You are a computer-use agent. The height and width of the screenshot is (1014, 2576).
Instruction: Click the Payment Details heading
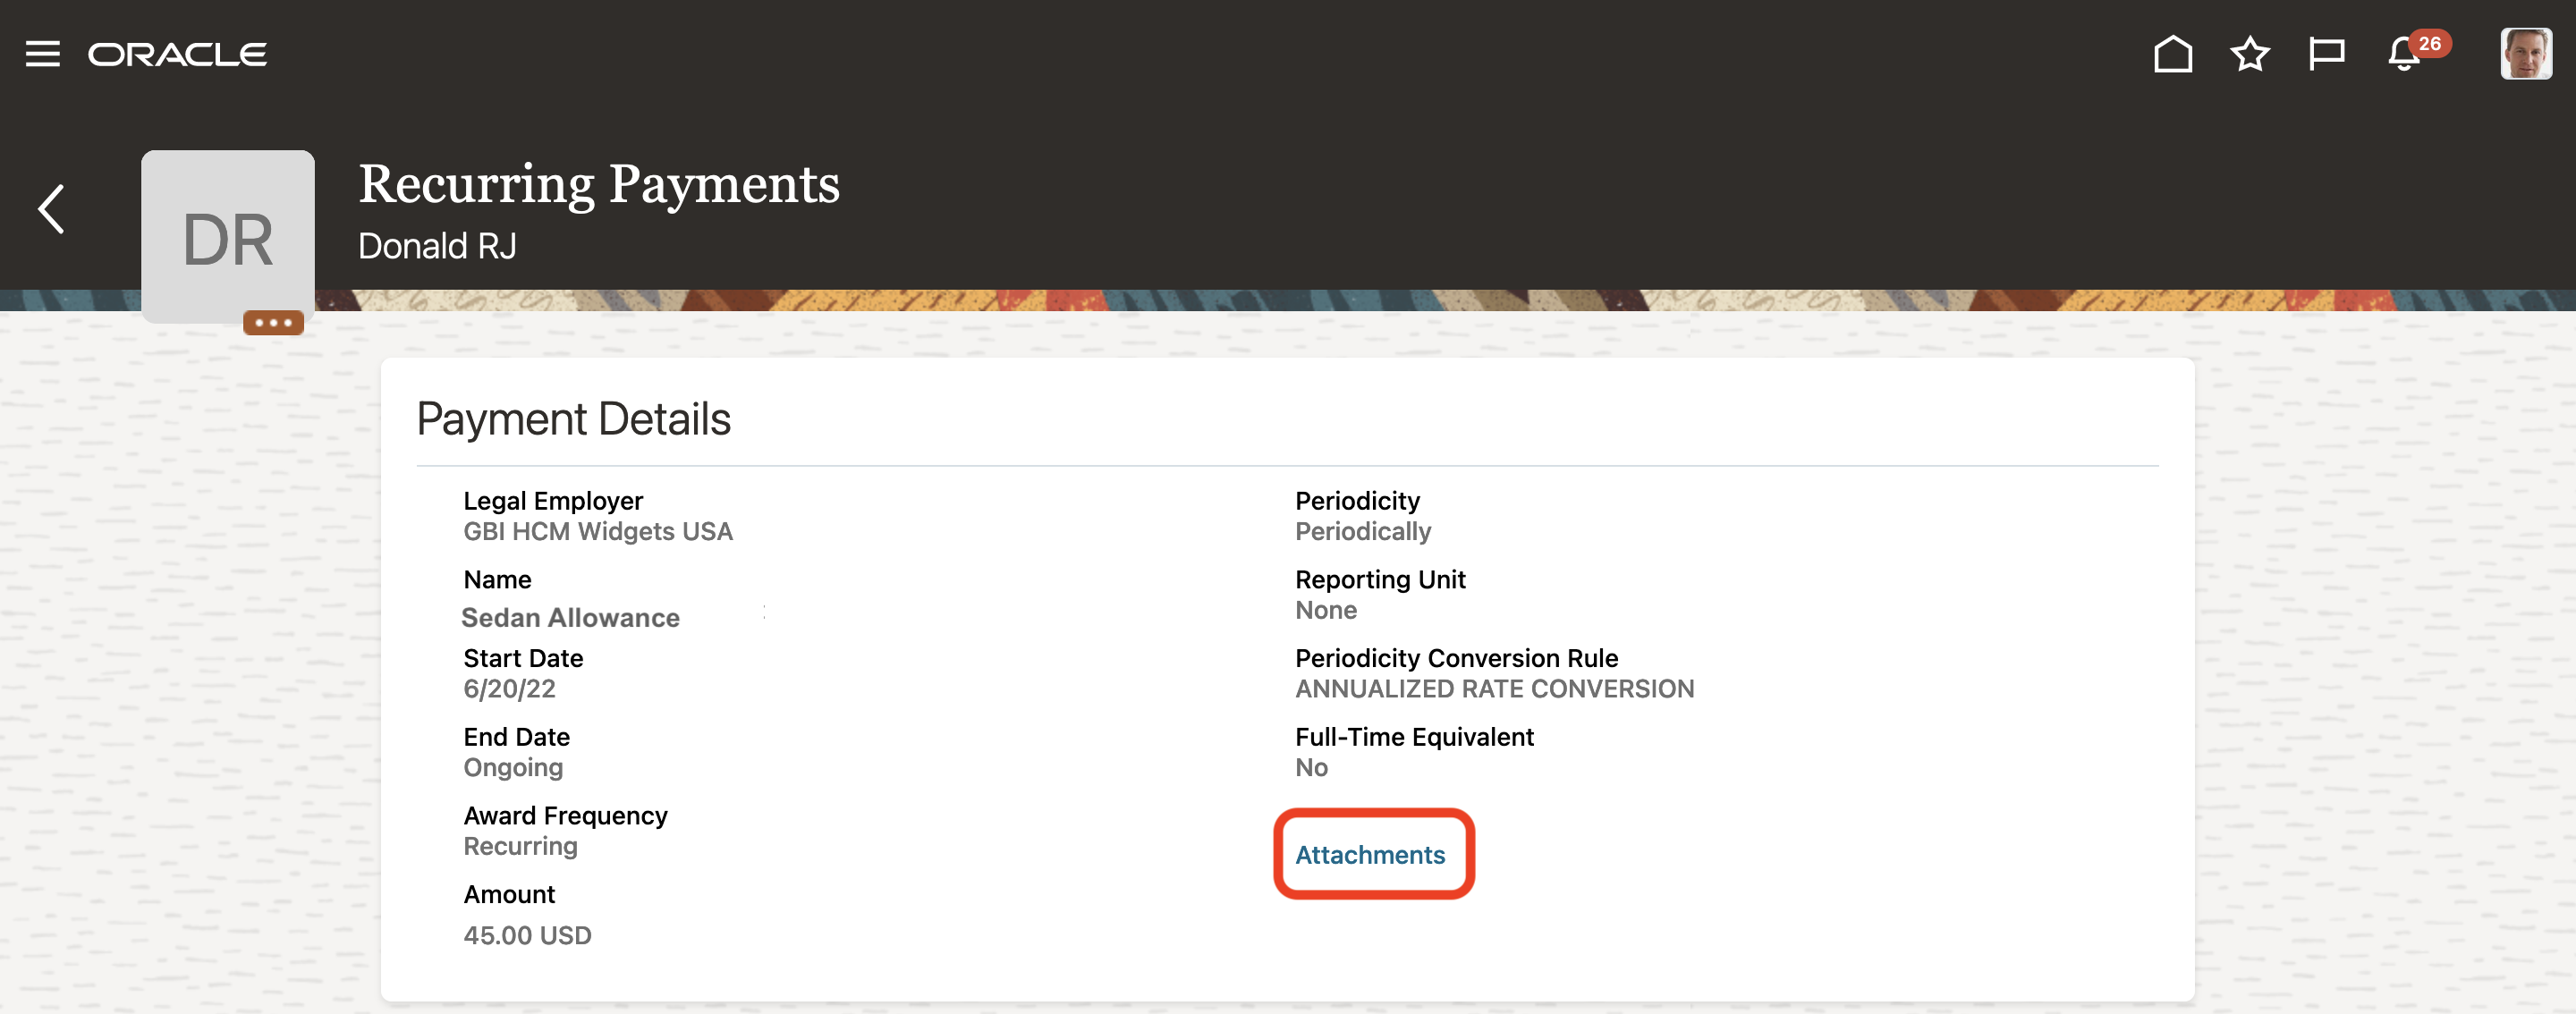coord(573,419)
